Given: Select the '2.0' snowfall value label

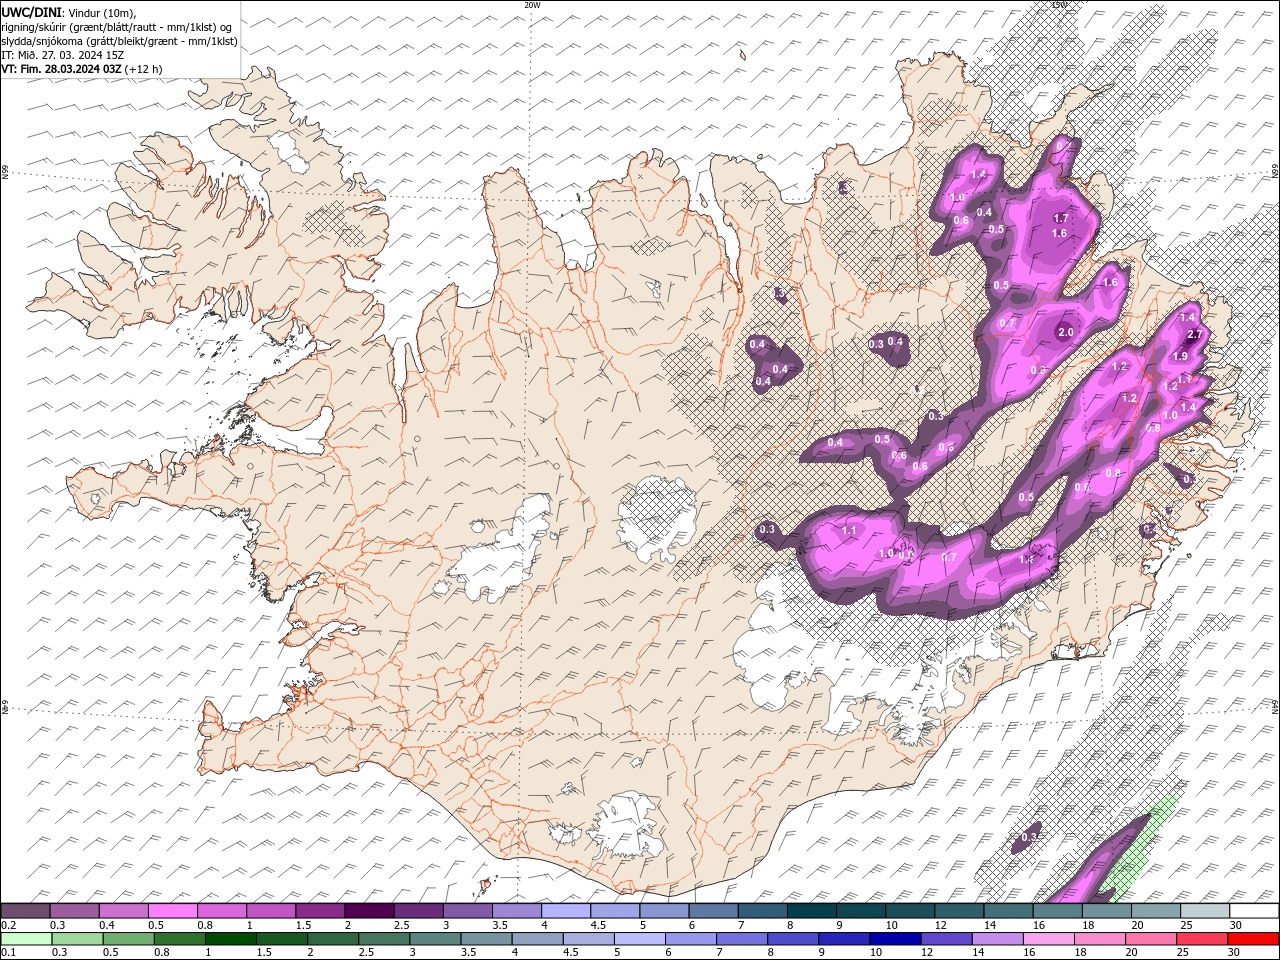Looking at the screenshot, I should (1065, 333).
